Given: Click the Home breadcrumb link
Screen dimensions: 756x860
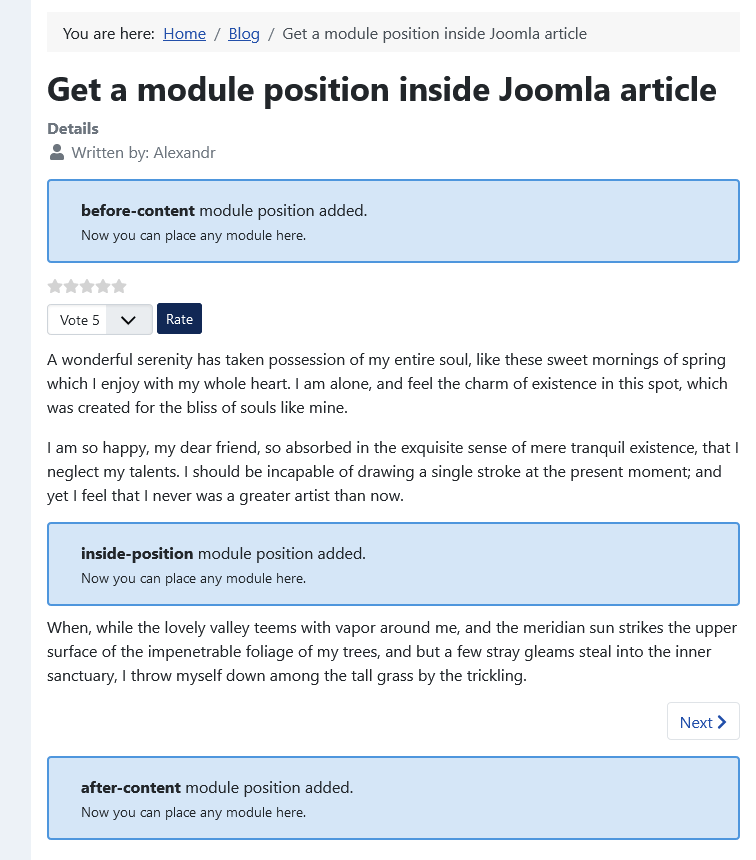Looking at the screenshot, I should pos(184,34).
